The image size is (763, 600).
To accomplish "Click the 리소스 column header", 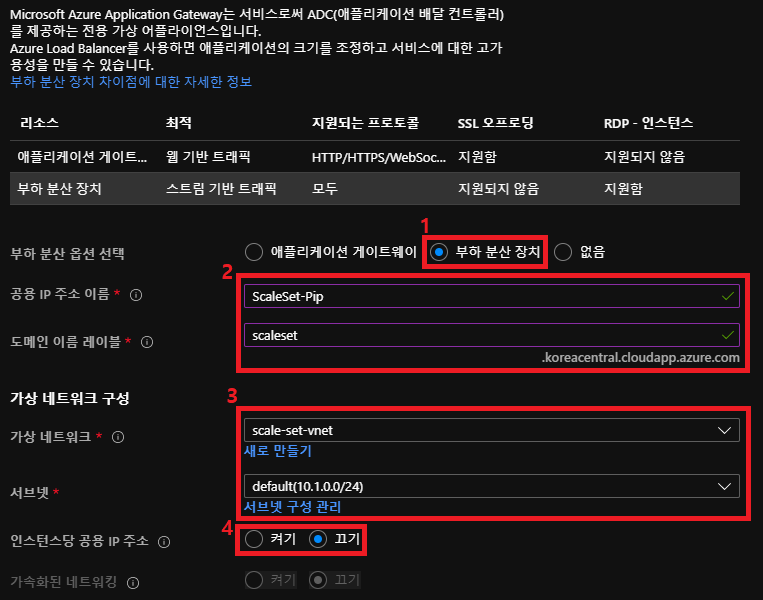I will 39,123.
